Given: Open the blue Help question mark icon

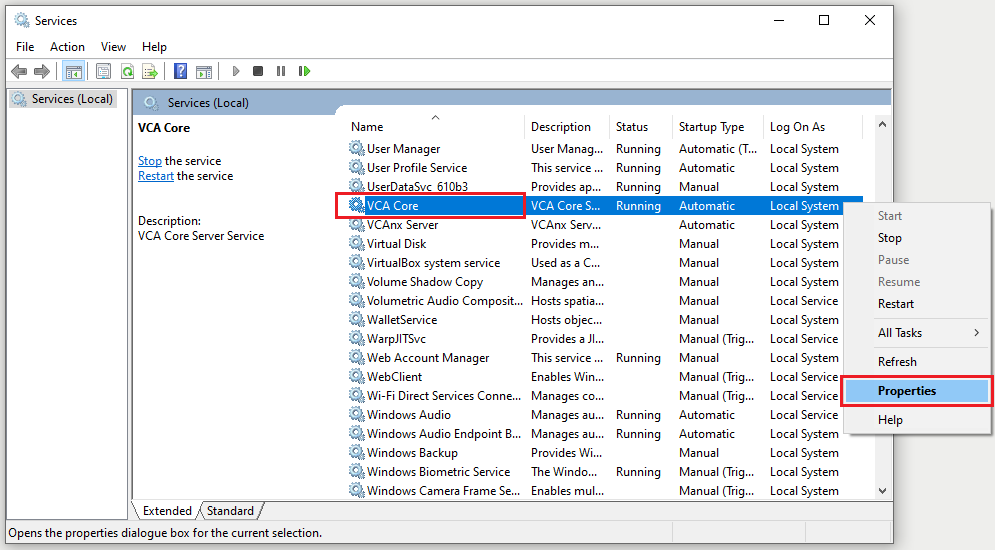Looking at the screenshot, I should point(180,71).
